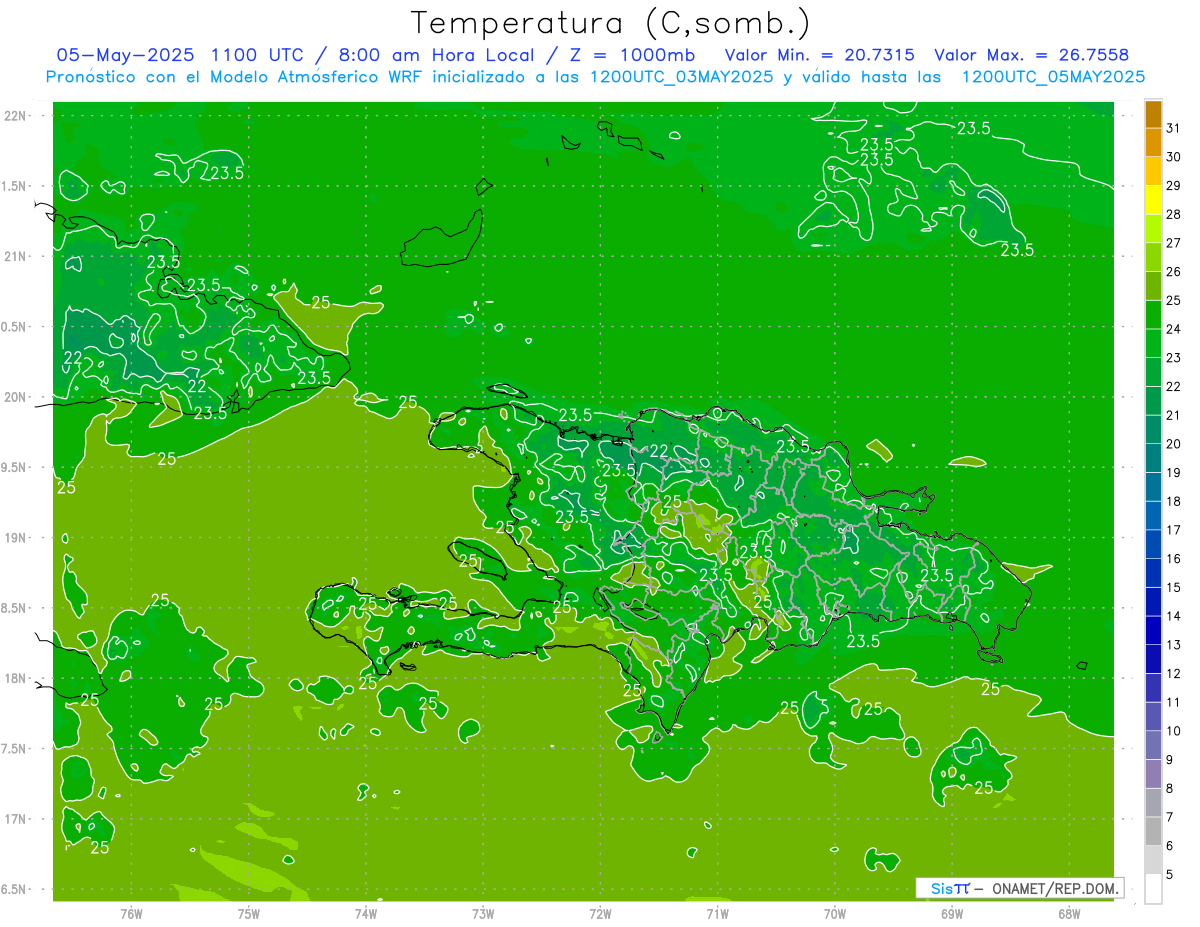Image resolution: width=1200 pixels, height=927 pixels.
Task: Click the dark blue swatch between 12 and 13
Action: pos(1153,659)
